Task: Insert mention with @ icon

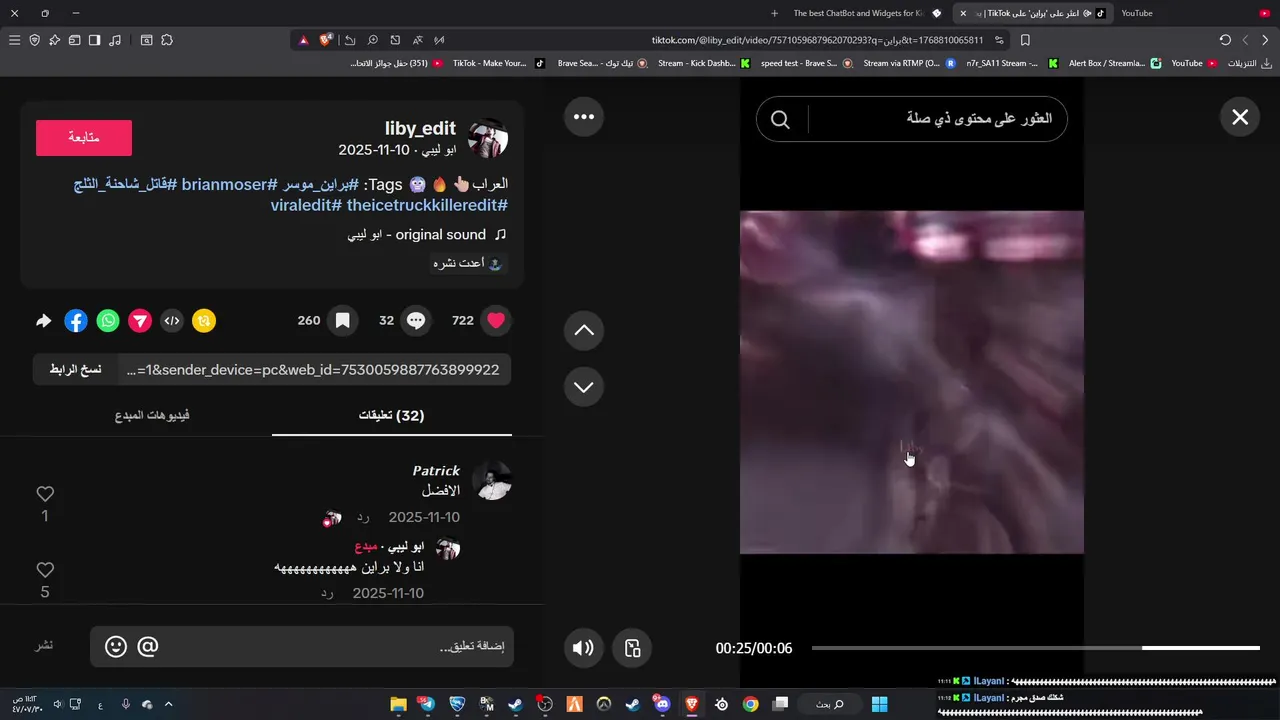Action: pyautogui.click(x=148, y=647)
